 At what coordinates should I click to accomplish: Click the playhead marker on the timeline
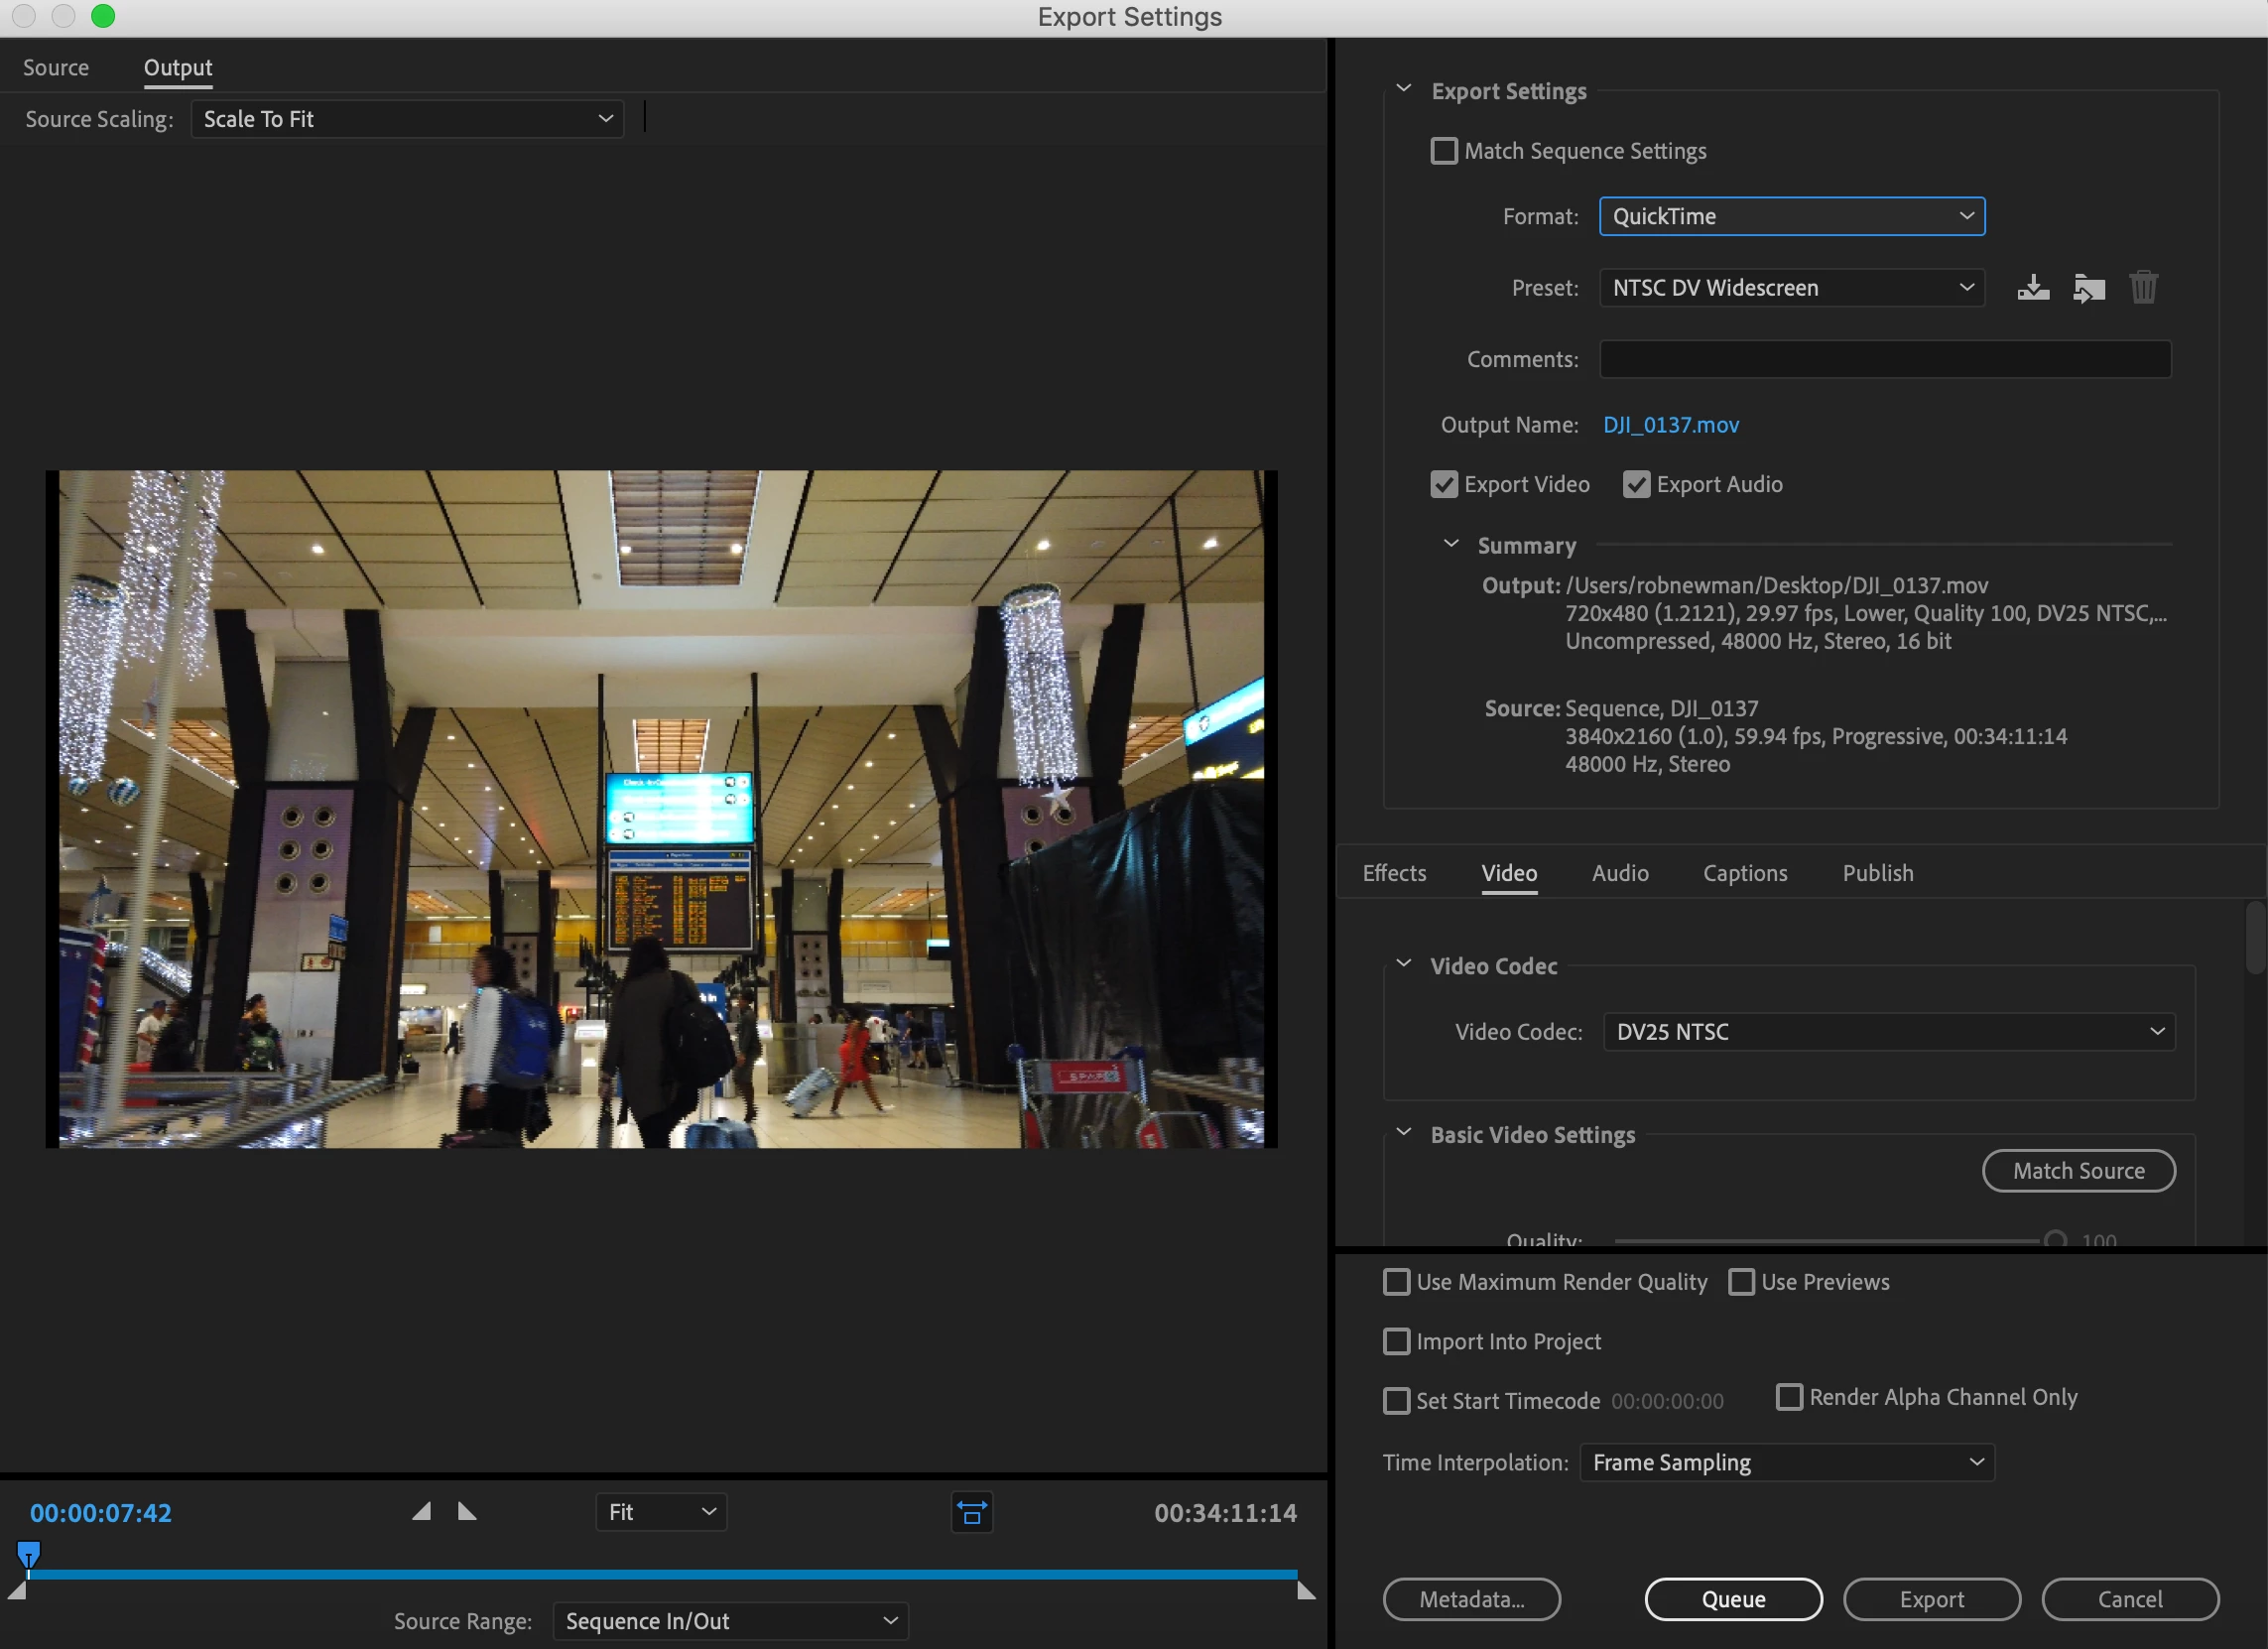[28, 1555]
